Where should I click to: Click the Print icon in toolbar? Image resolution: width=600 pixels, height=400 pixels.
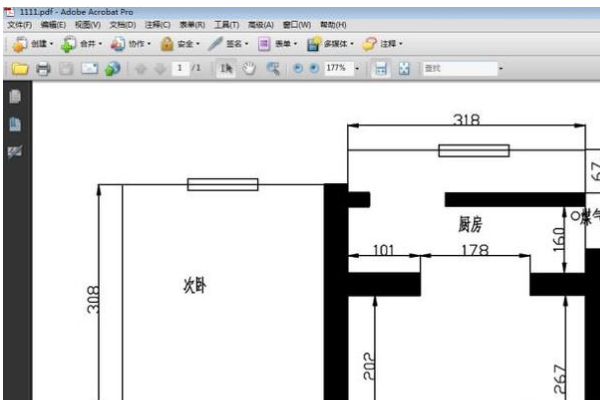43,69
